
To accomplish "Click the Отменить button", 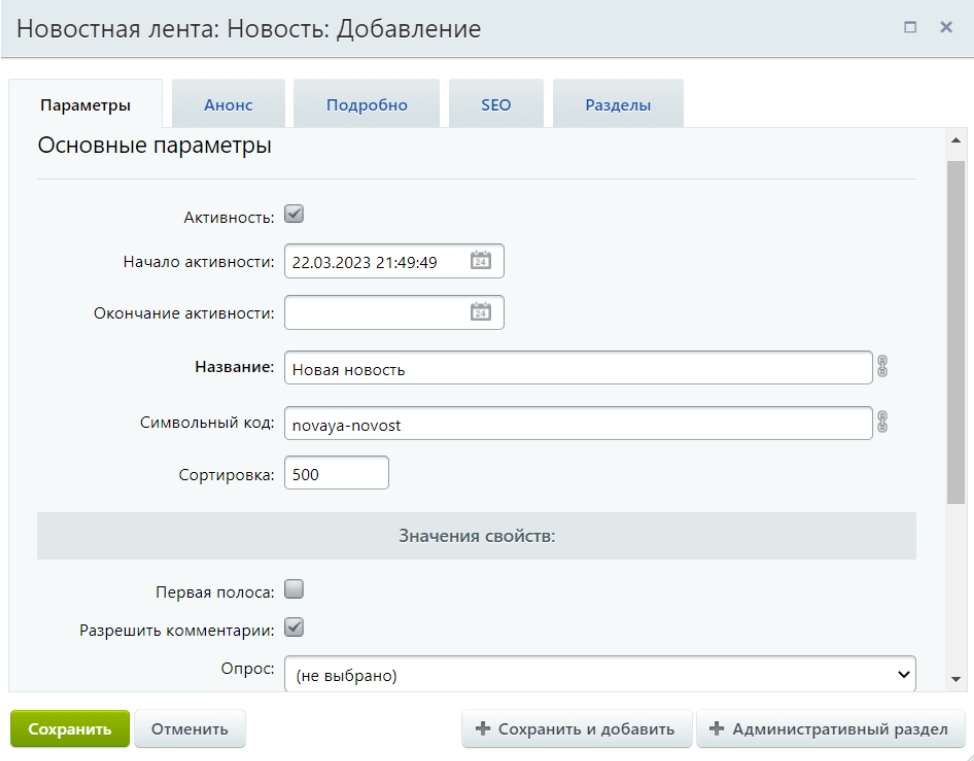I will 189,729.
